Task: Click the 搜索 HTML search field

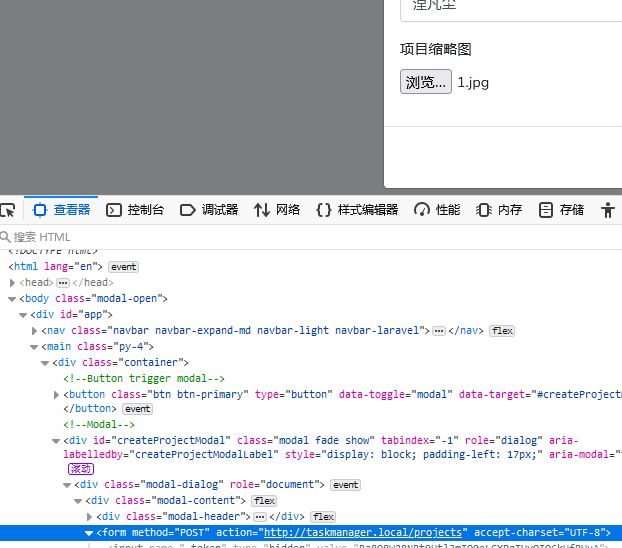Action: point(313,237)
